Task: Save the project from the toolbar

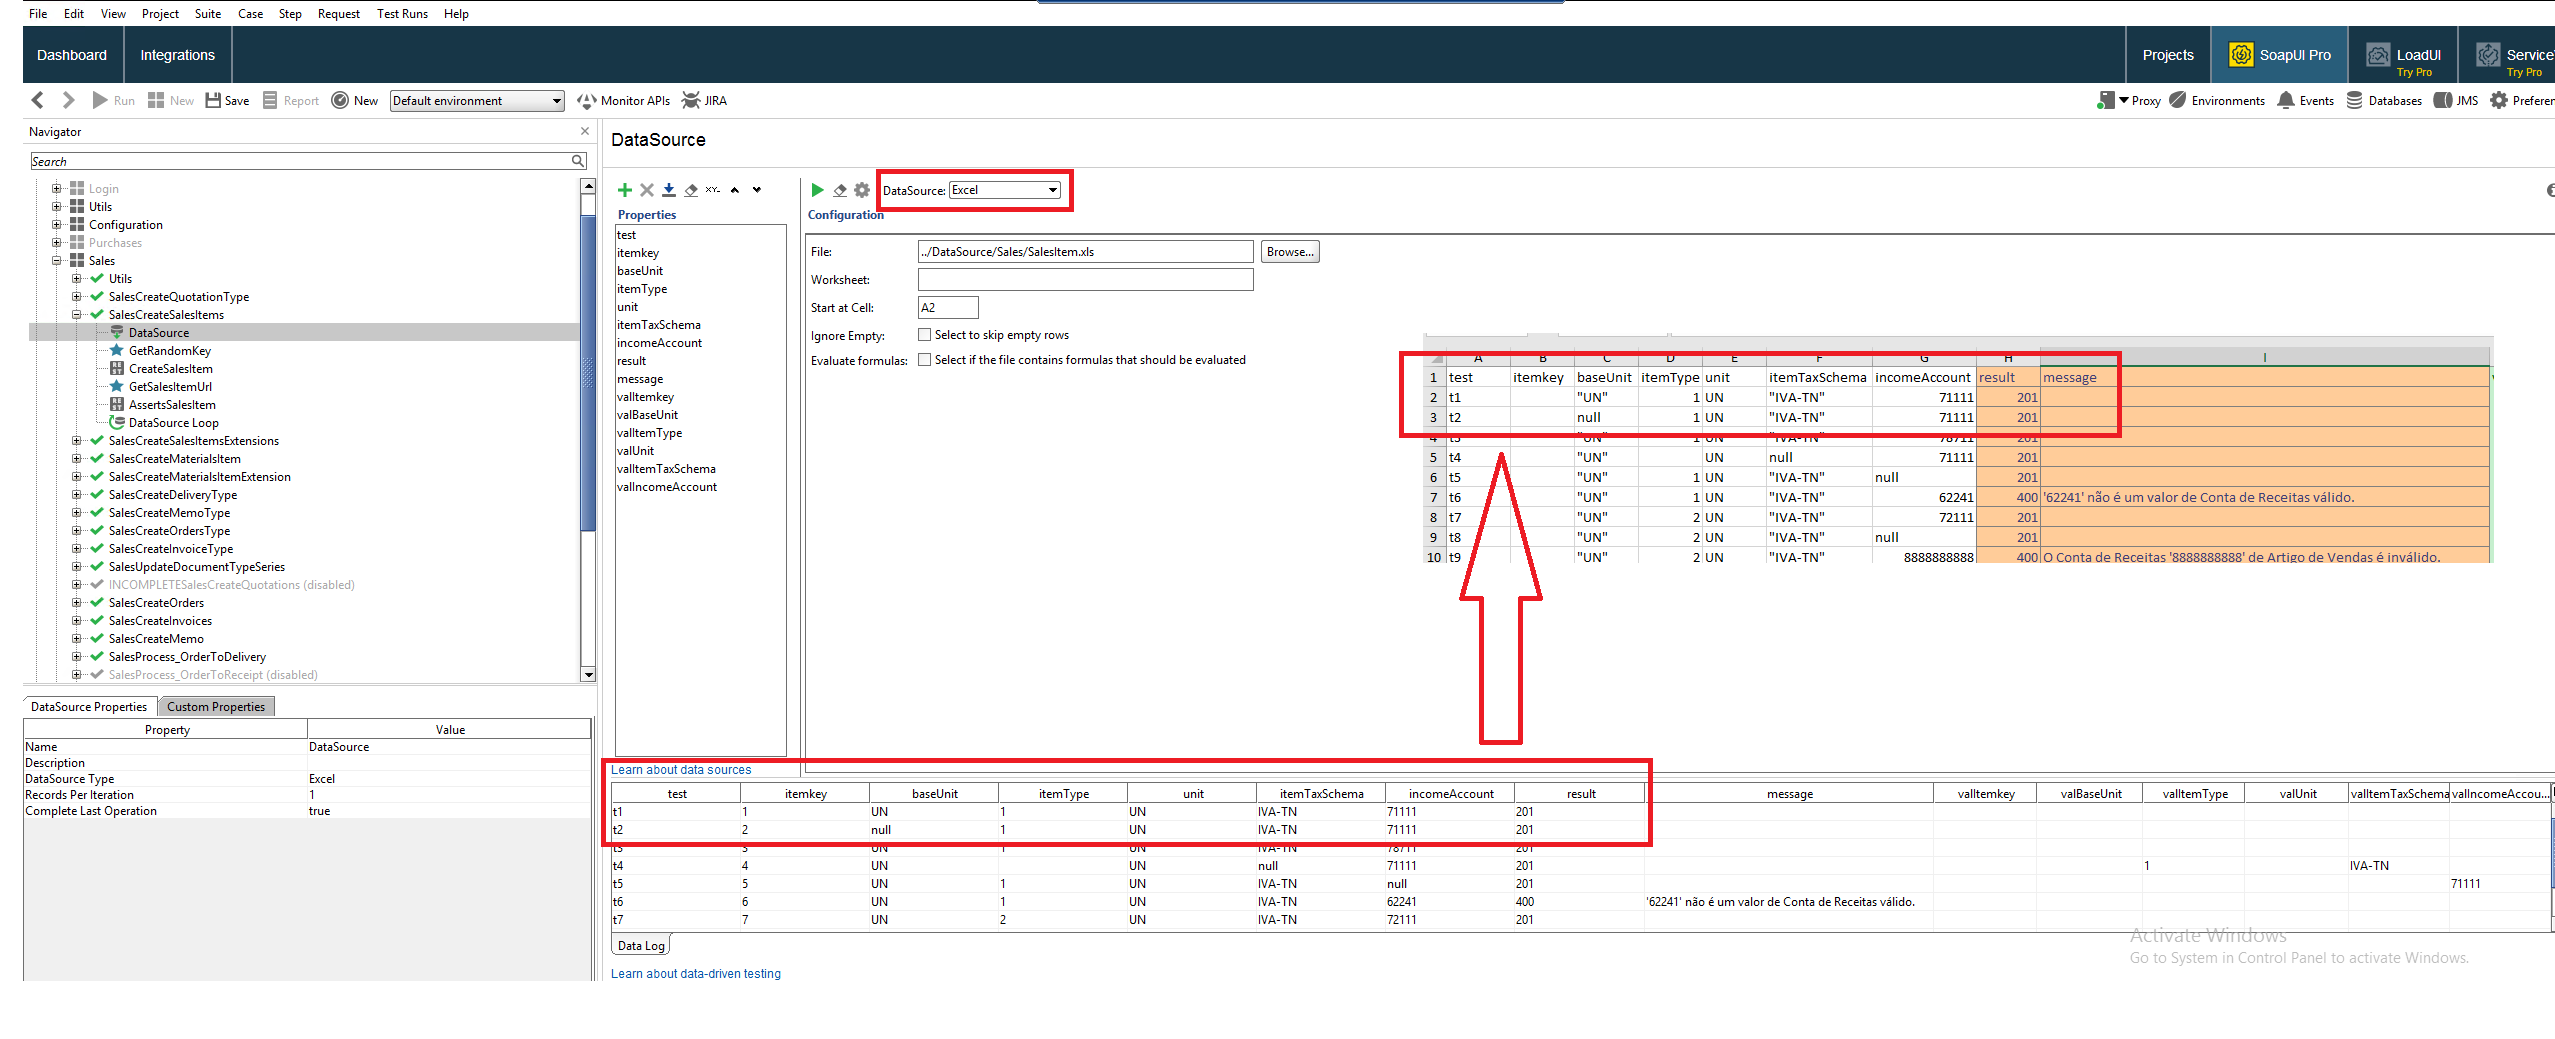Action: (227, 100)
